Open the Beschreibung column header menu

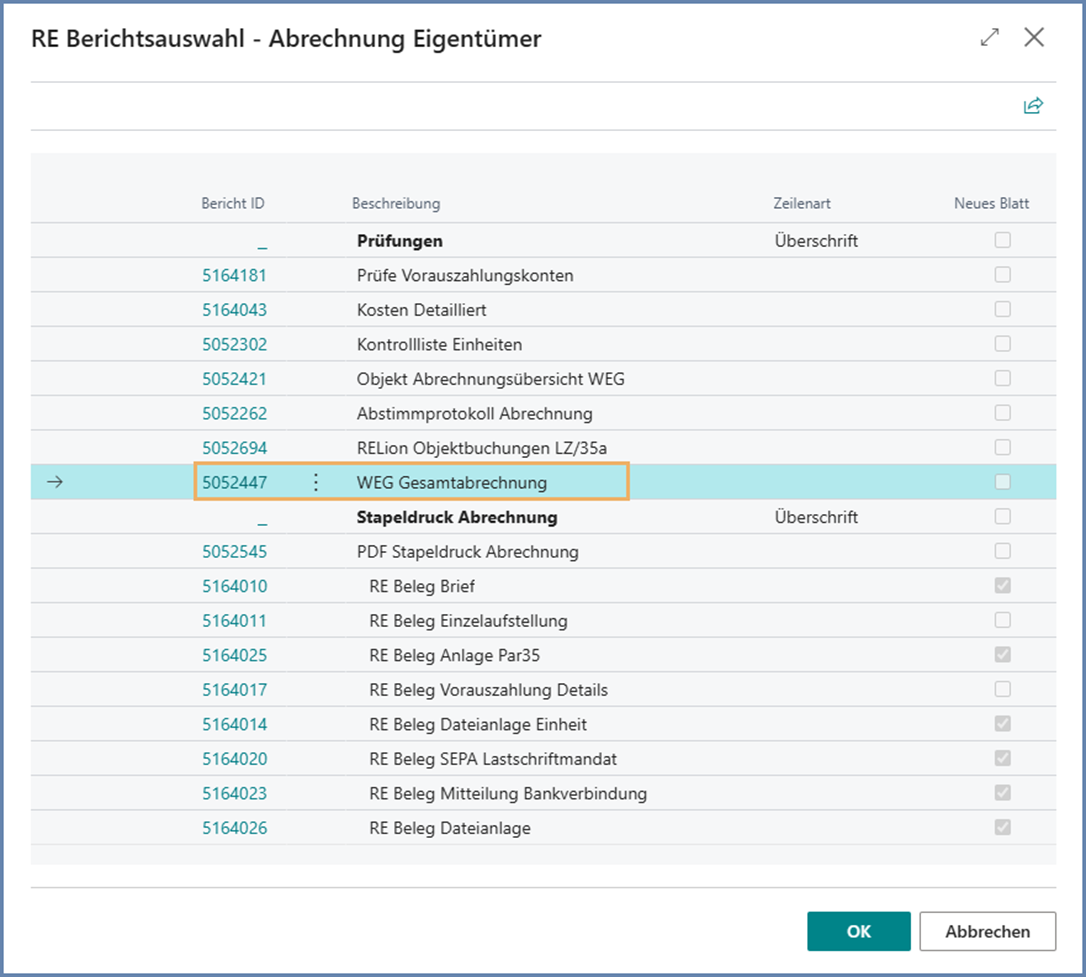coord(396,204)
